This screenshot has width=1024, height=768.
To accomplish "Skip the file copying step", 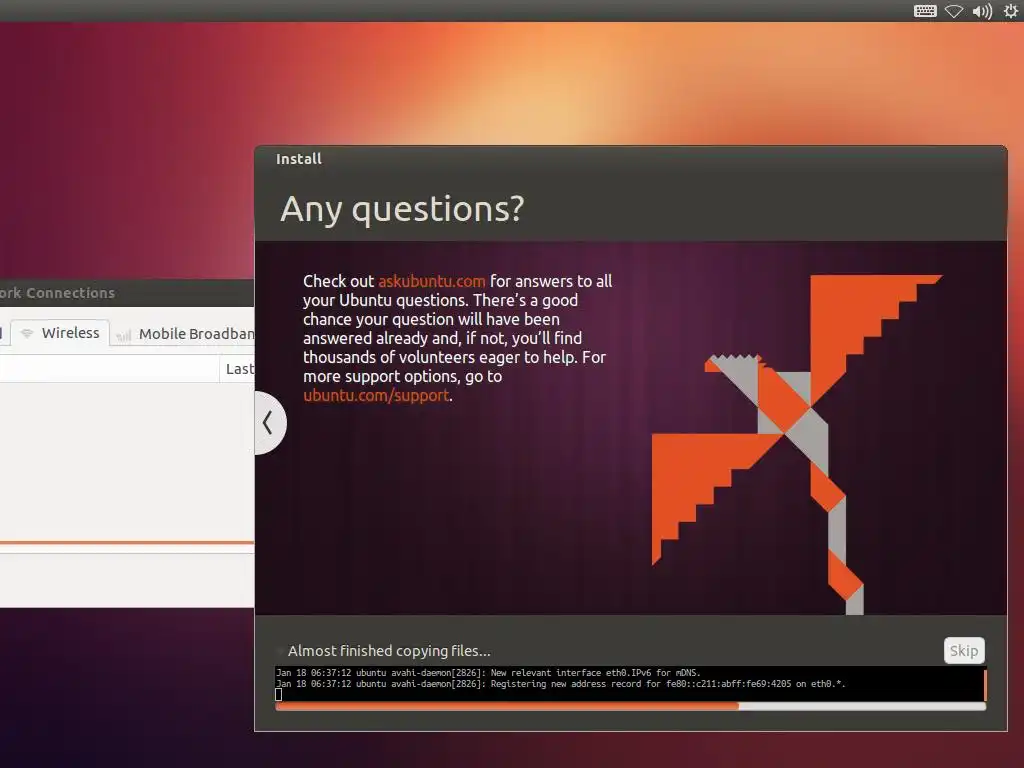I will pyautogui.click(x=964, y=650).
